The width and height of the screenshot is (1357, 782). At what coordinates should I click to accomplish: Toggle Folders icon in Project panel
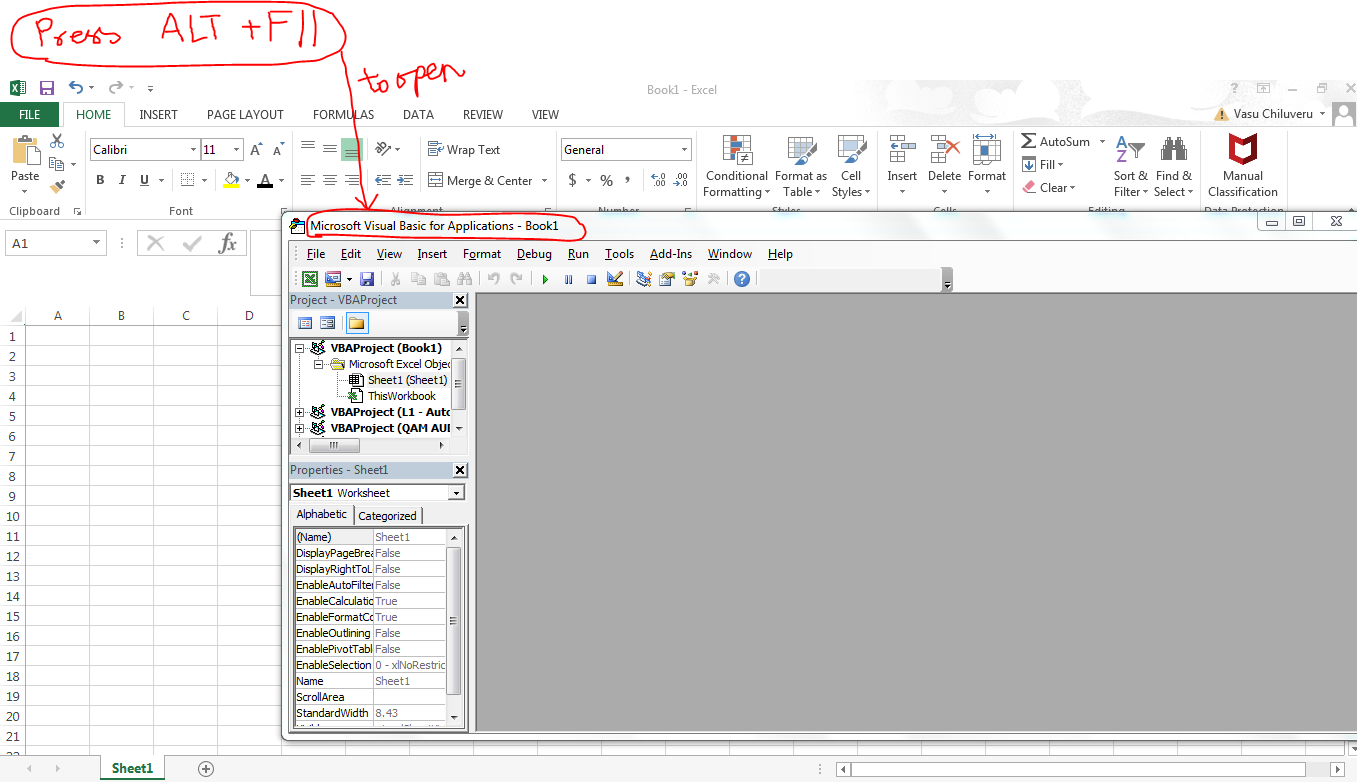[x=357, y=323]
